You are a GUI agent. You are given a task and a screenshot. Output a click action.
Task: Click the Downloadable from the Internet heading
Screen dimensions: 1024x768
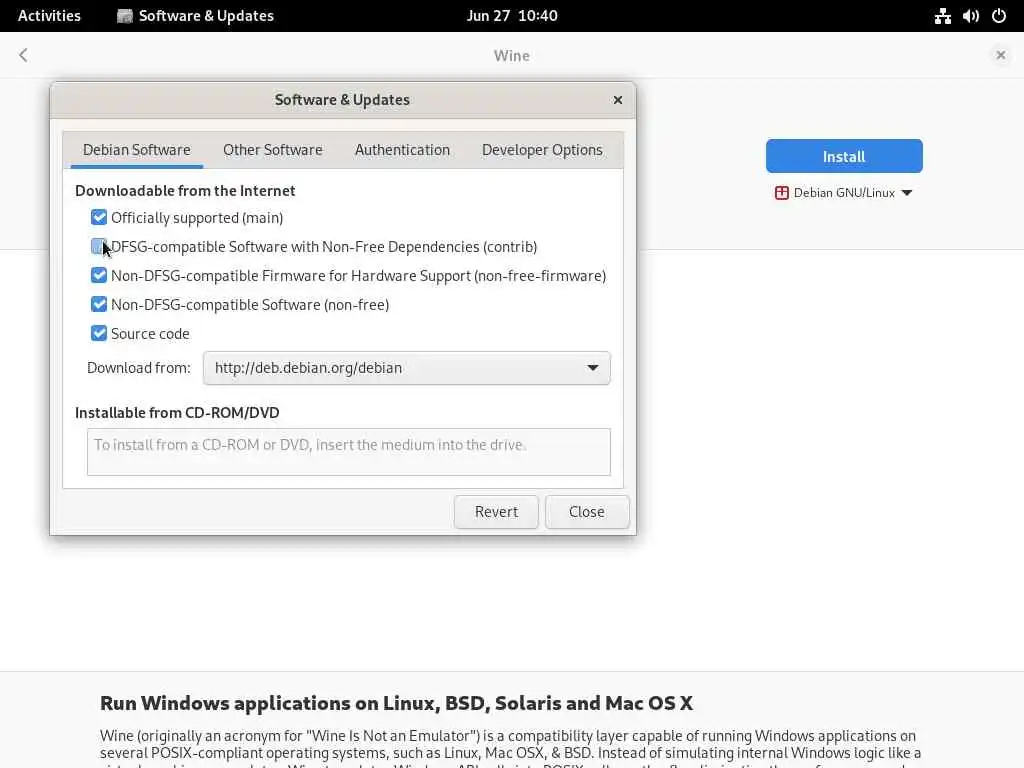[x=185, y=191]
